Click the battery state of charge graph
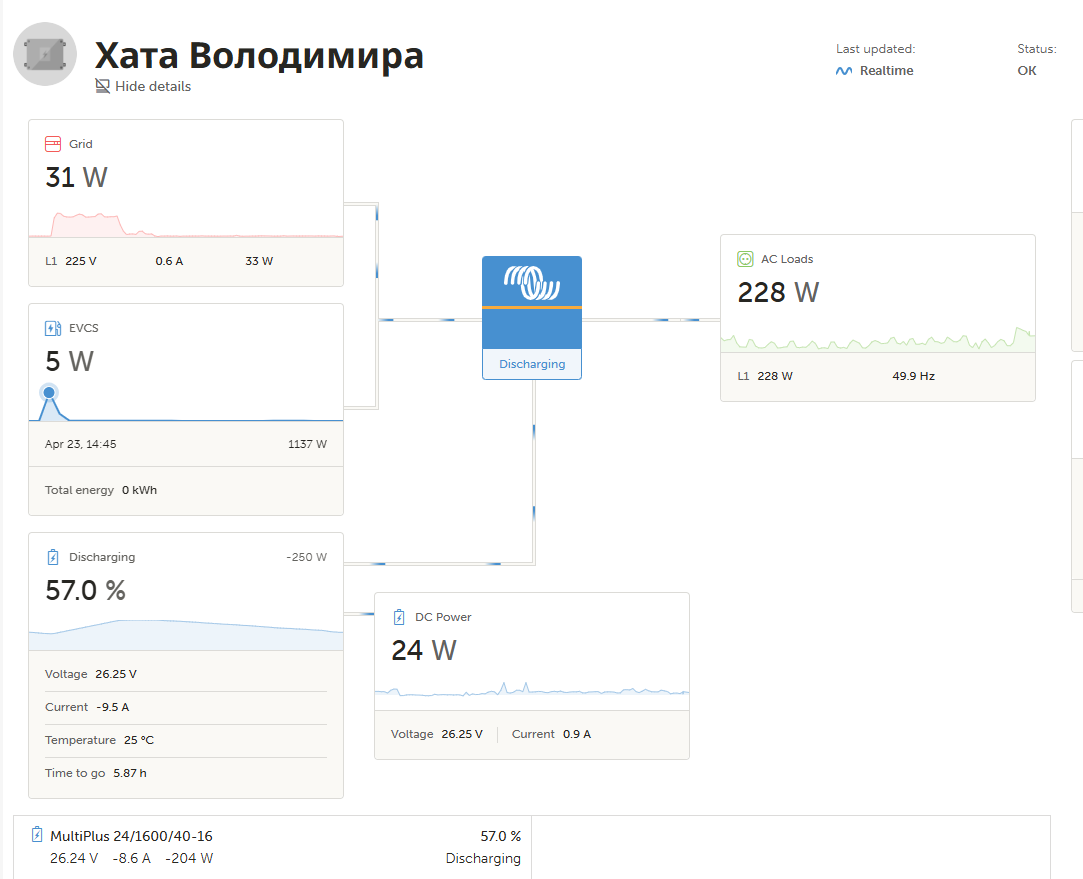The height and width of the screenshot is (879, 1083). (186, 634)
